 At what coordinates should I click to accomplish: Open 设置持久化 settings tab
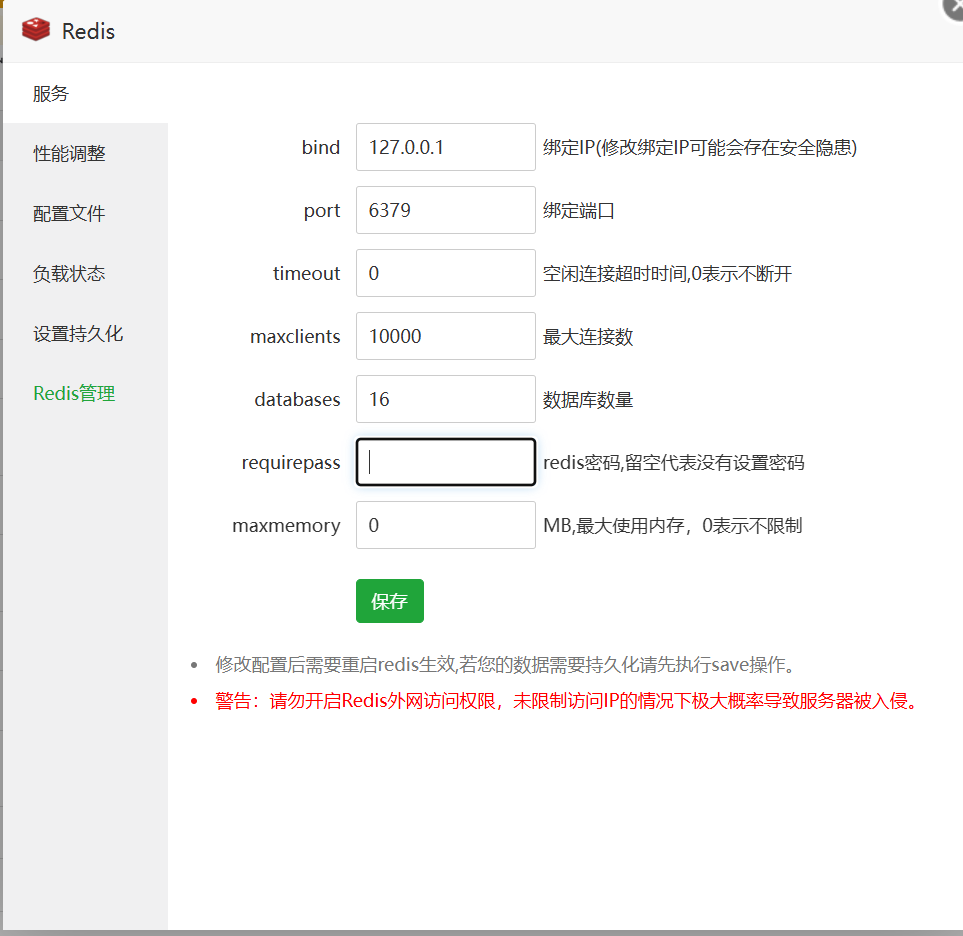78,333
